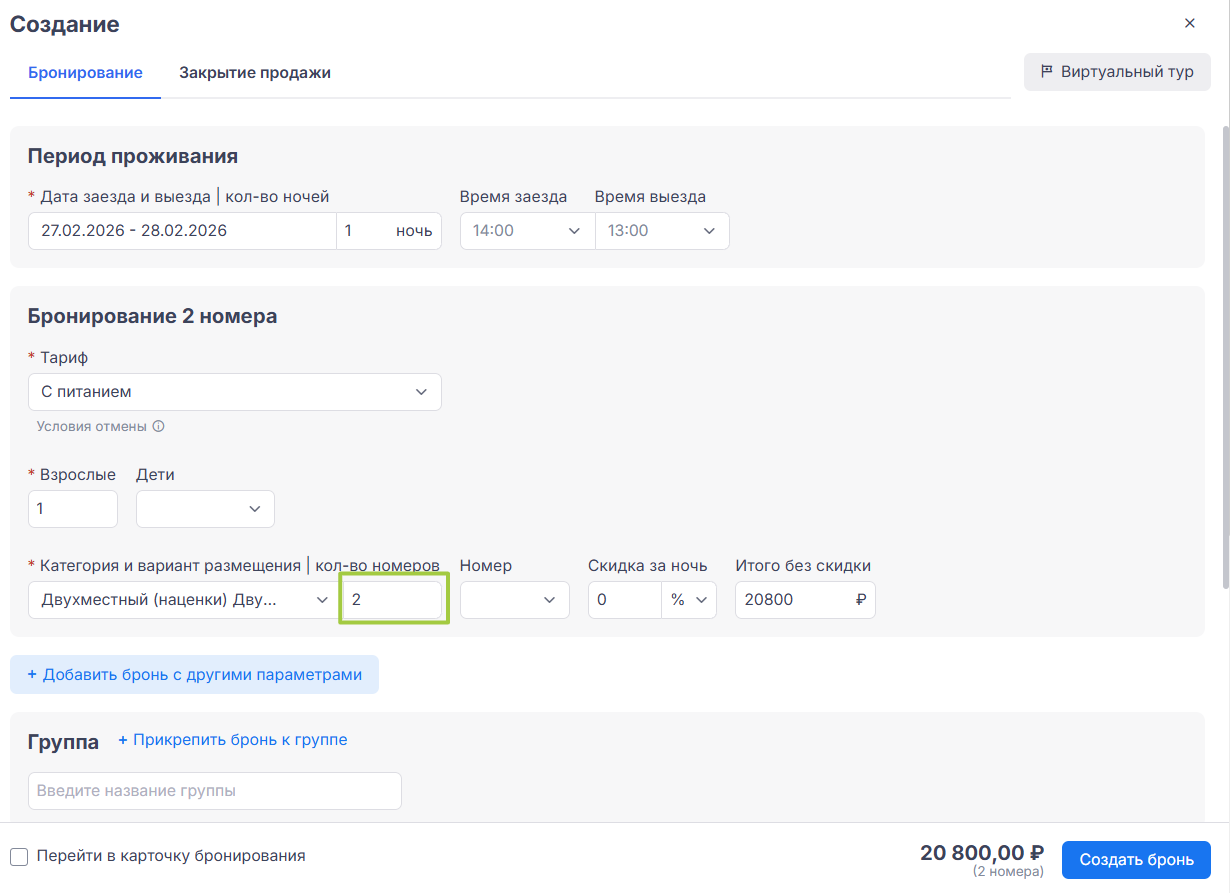The width and height of the screenshot is (1230, 893).
Task: Switch to the Закрытие продажи tab
Action: (x=255, y=73)
